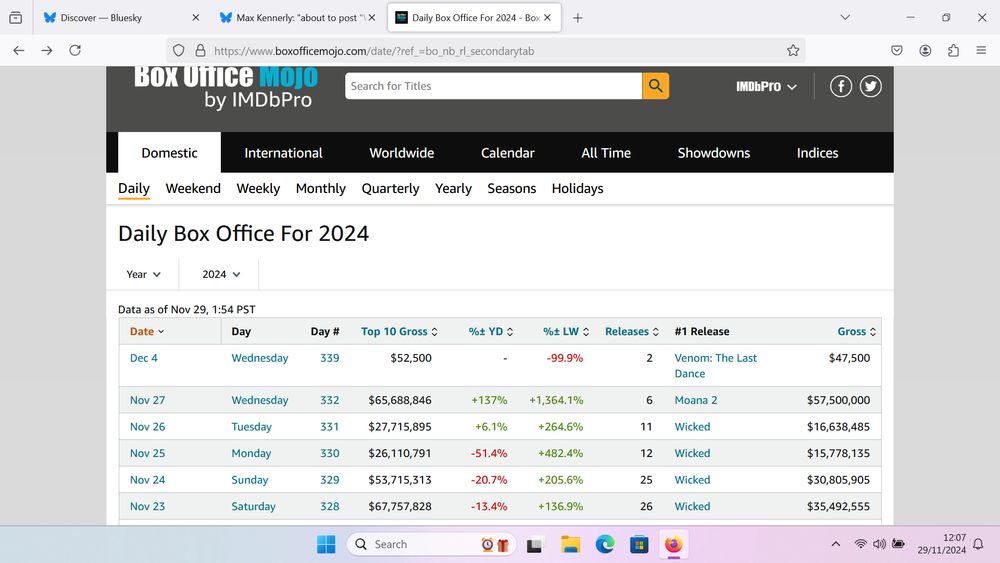This screenshot has width=1000, height=563.
Task: Open Wi-Fi network settings in tray
Action: 860,544
